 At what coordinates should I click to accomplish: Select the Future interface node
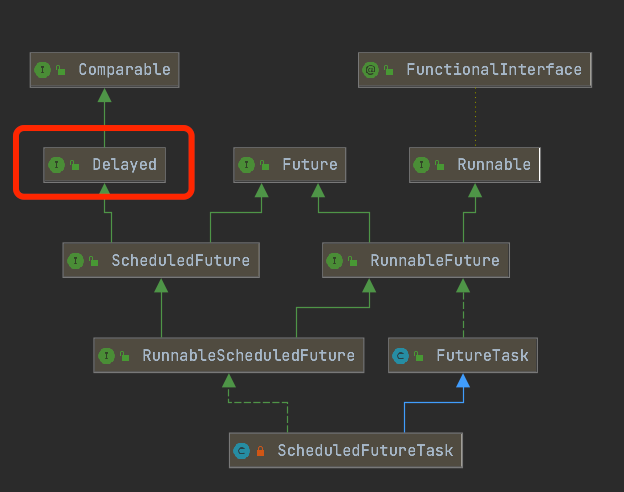290,165
